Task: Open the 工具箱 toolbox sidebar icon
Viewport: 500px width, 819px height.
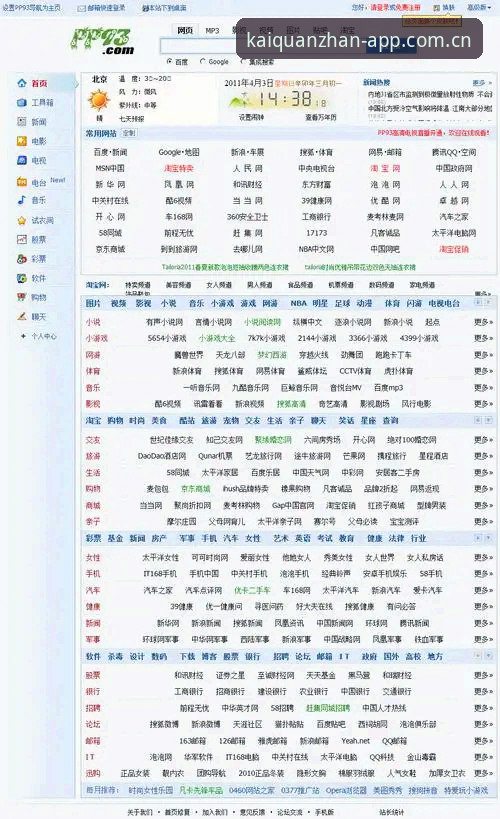Action: tap(22, 102)
